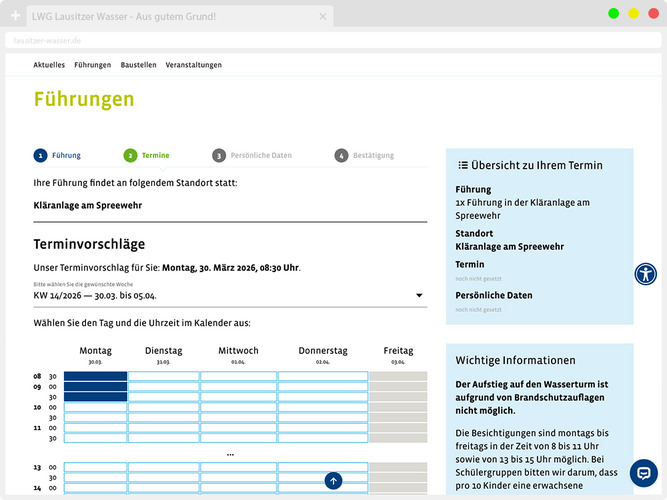Open a new browser tab
Viewport: 667px width, 500px height.
15,17
